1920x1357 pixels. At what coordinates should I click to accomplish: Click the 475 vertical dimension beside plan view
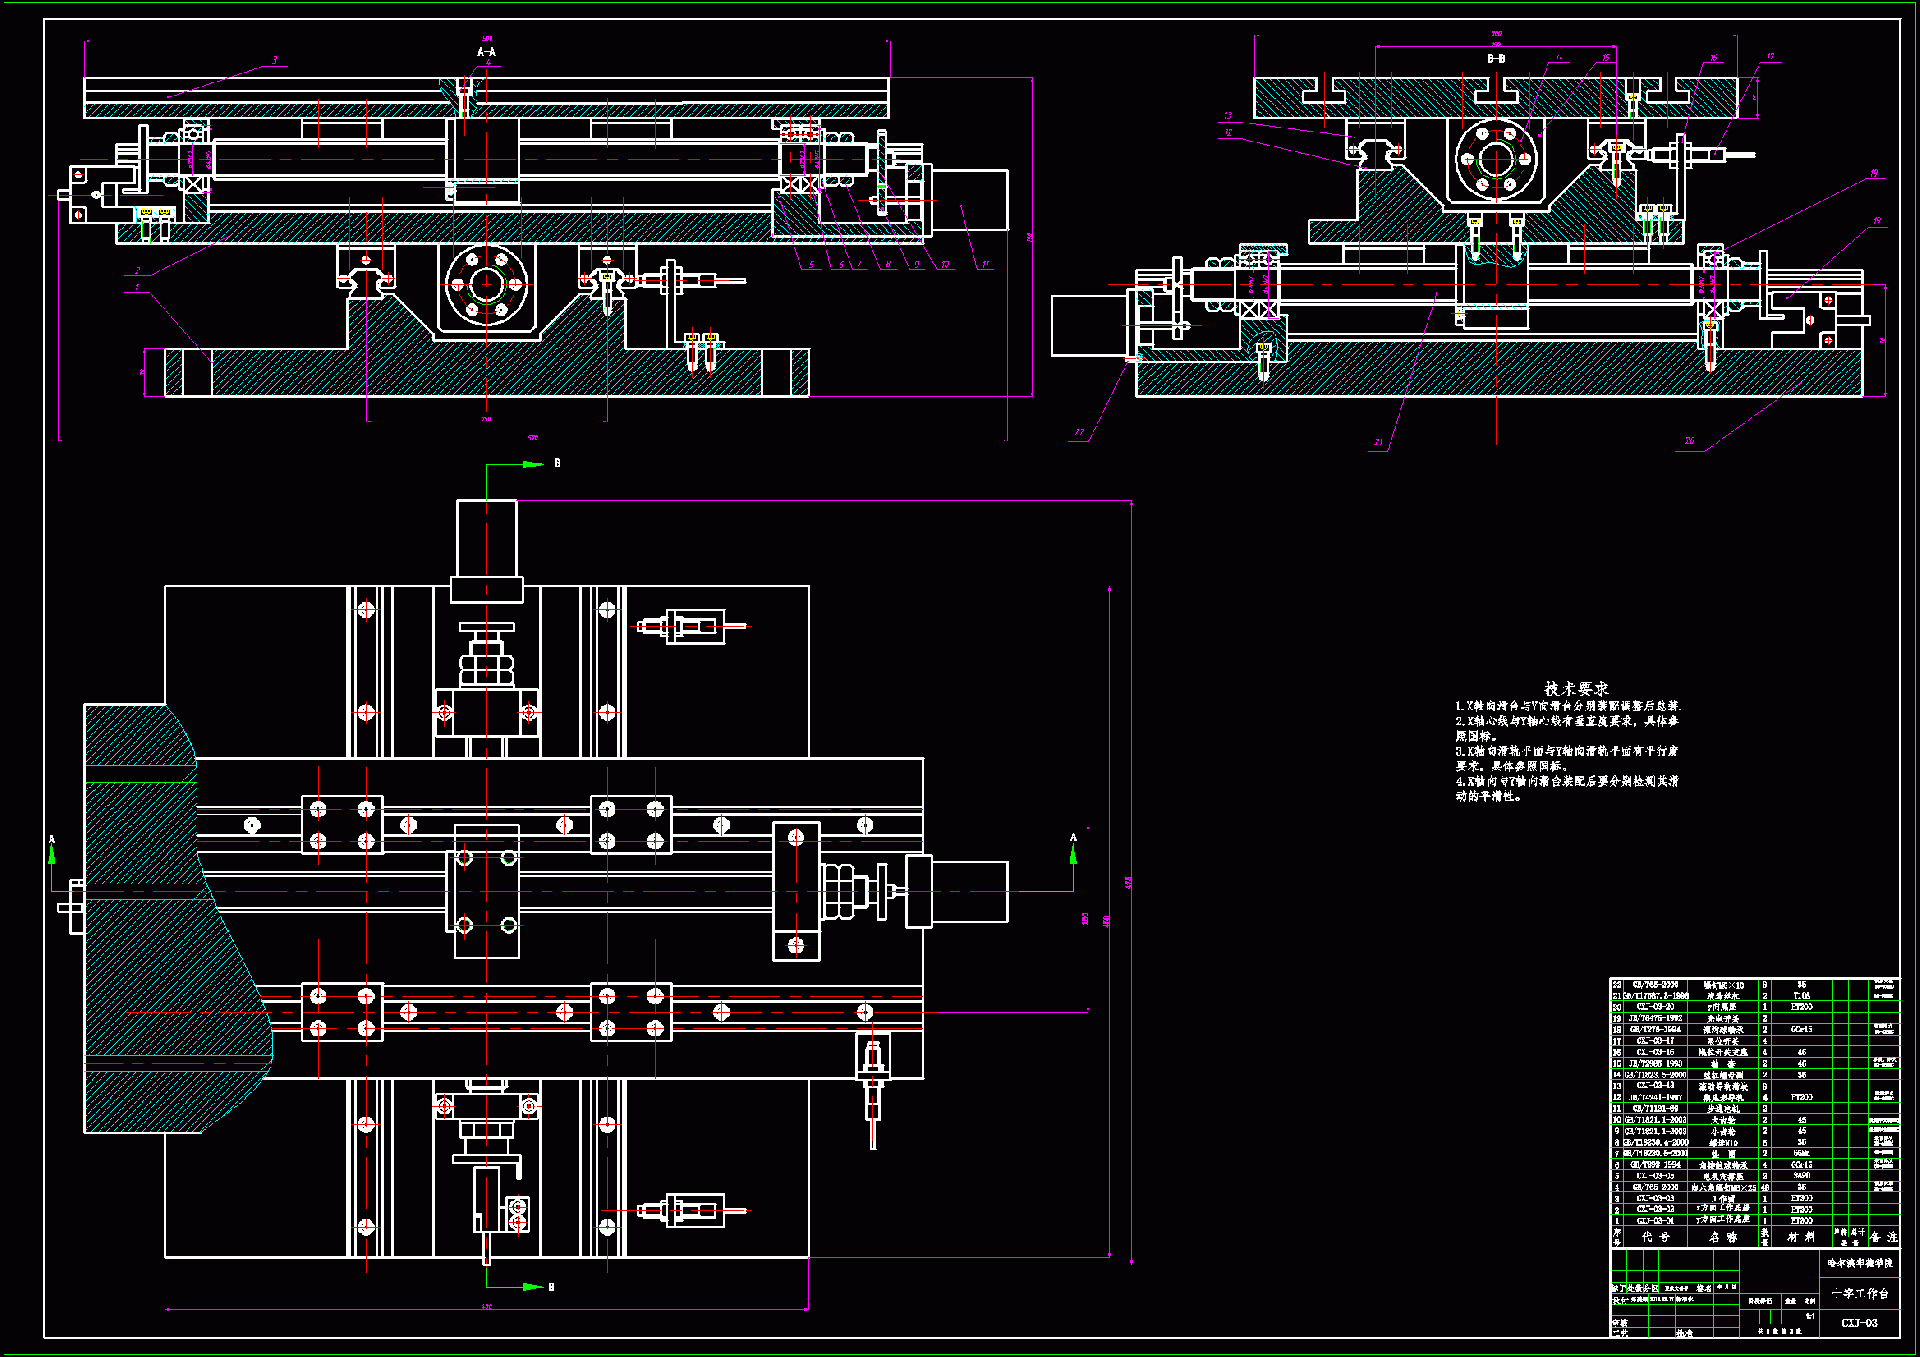tap(1129, 883)
